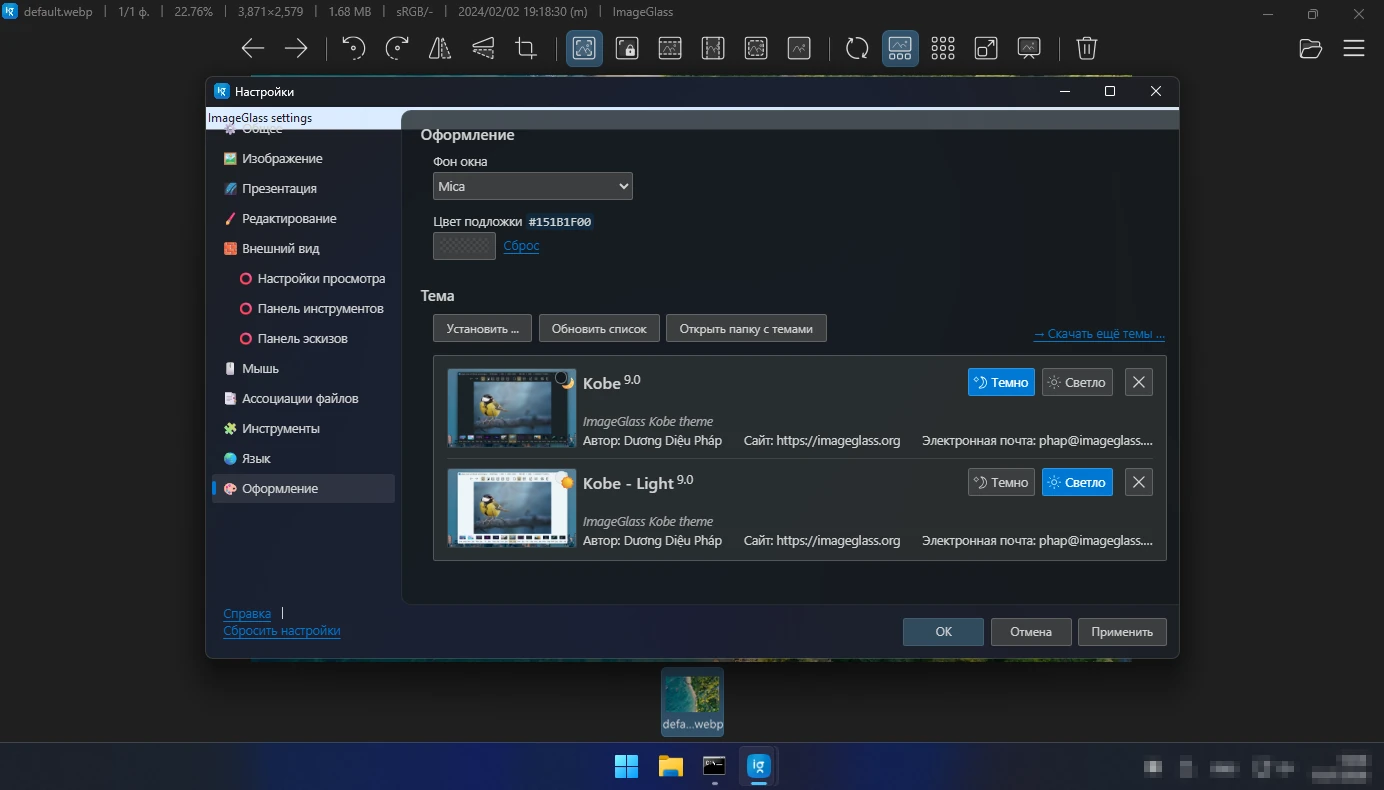Open the Презентация settings section
This screenshot has width=1384, height=790.
(303, 188)
